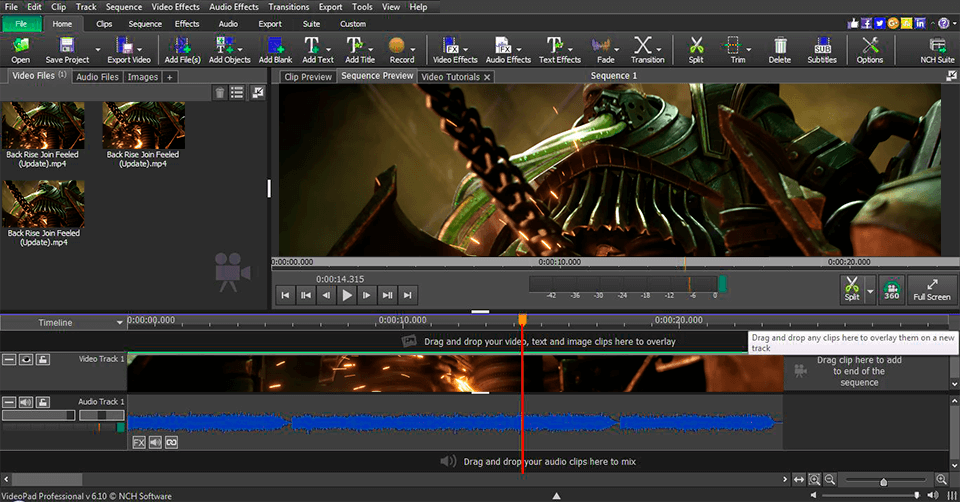Click the trash icon in the media bin
Image resolution: width=960 pixels, height=502 pixels.
[x=220, y=92]
